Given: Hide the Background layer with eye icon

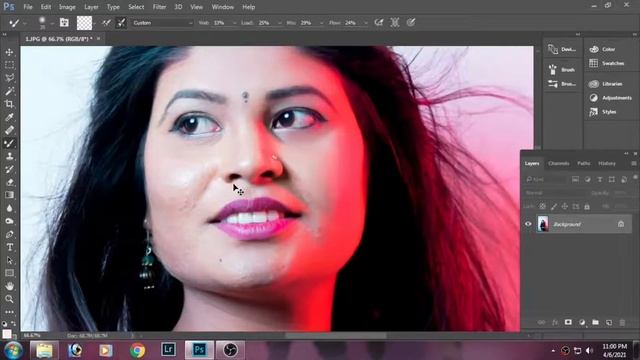Looking at the screenshot, I should 528,224.
